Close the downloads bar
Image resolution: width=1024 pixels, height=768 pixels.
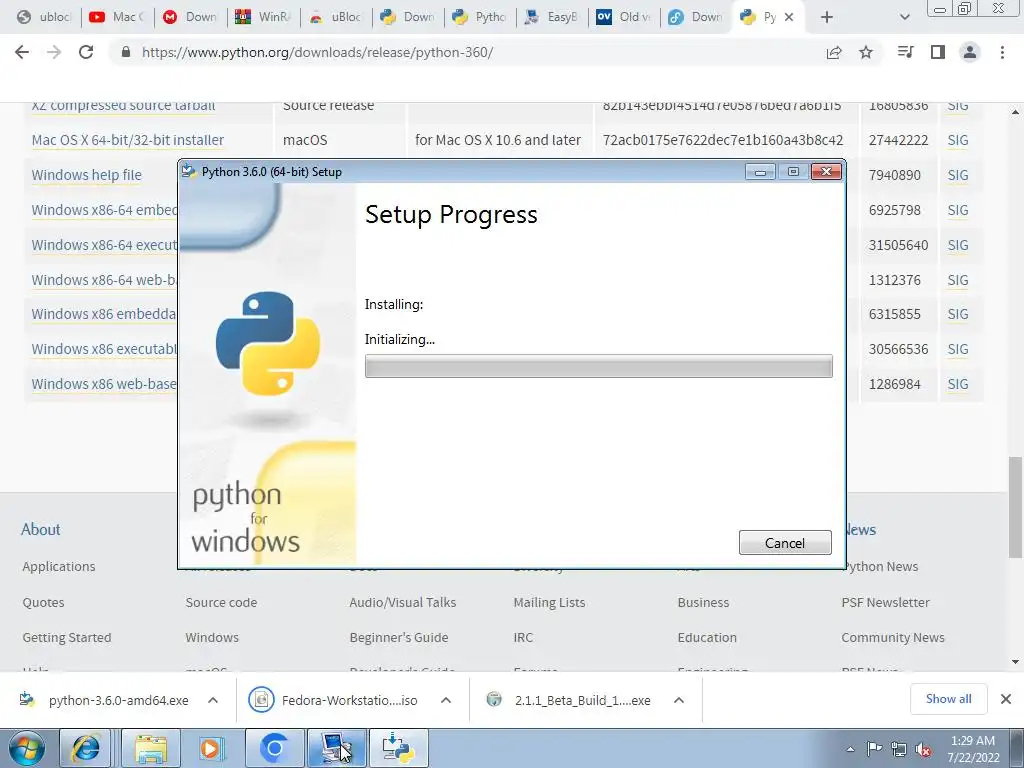point(1006,699)
